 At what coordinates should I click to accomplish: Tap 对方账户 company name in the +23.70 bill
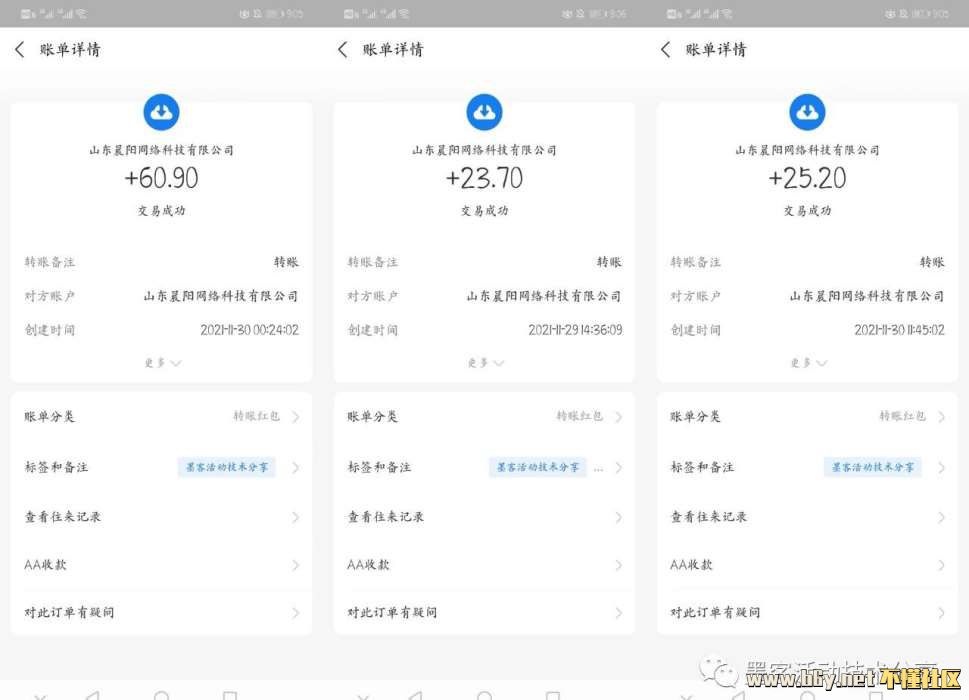coord(543,296)
